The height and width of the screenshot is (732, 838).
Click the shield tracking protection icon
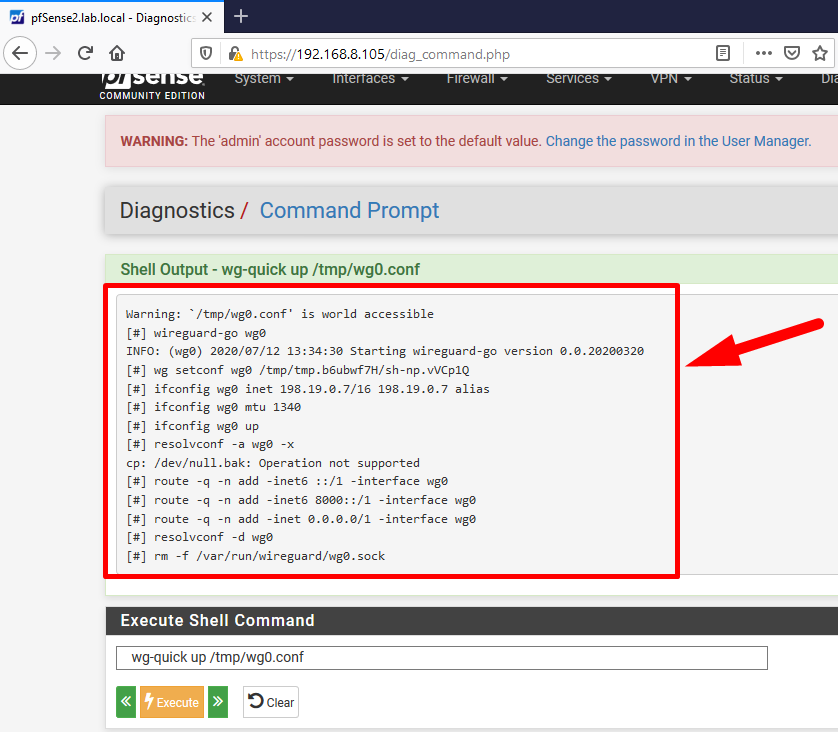(x=206, y=54)
